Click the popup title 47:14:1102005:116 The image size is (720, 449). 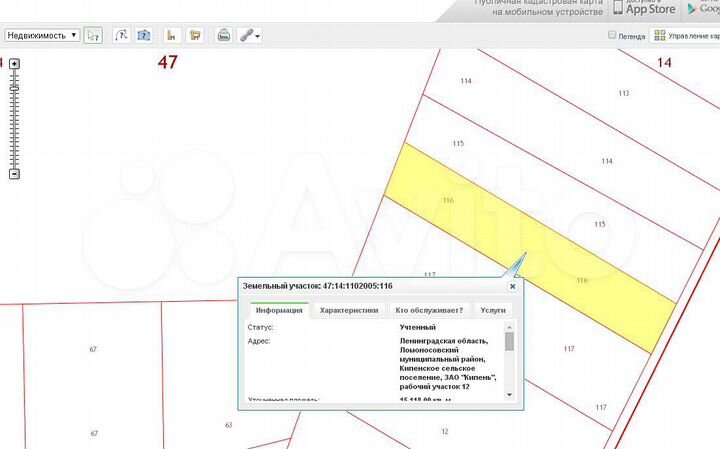pos(358,286)
